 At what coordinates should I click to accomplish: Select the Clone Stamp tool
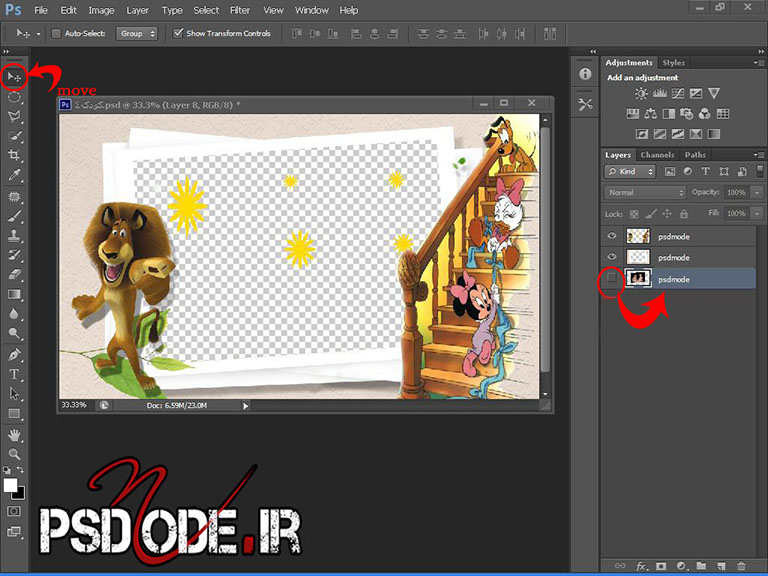click(x=14, y=236)
